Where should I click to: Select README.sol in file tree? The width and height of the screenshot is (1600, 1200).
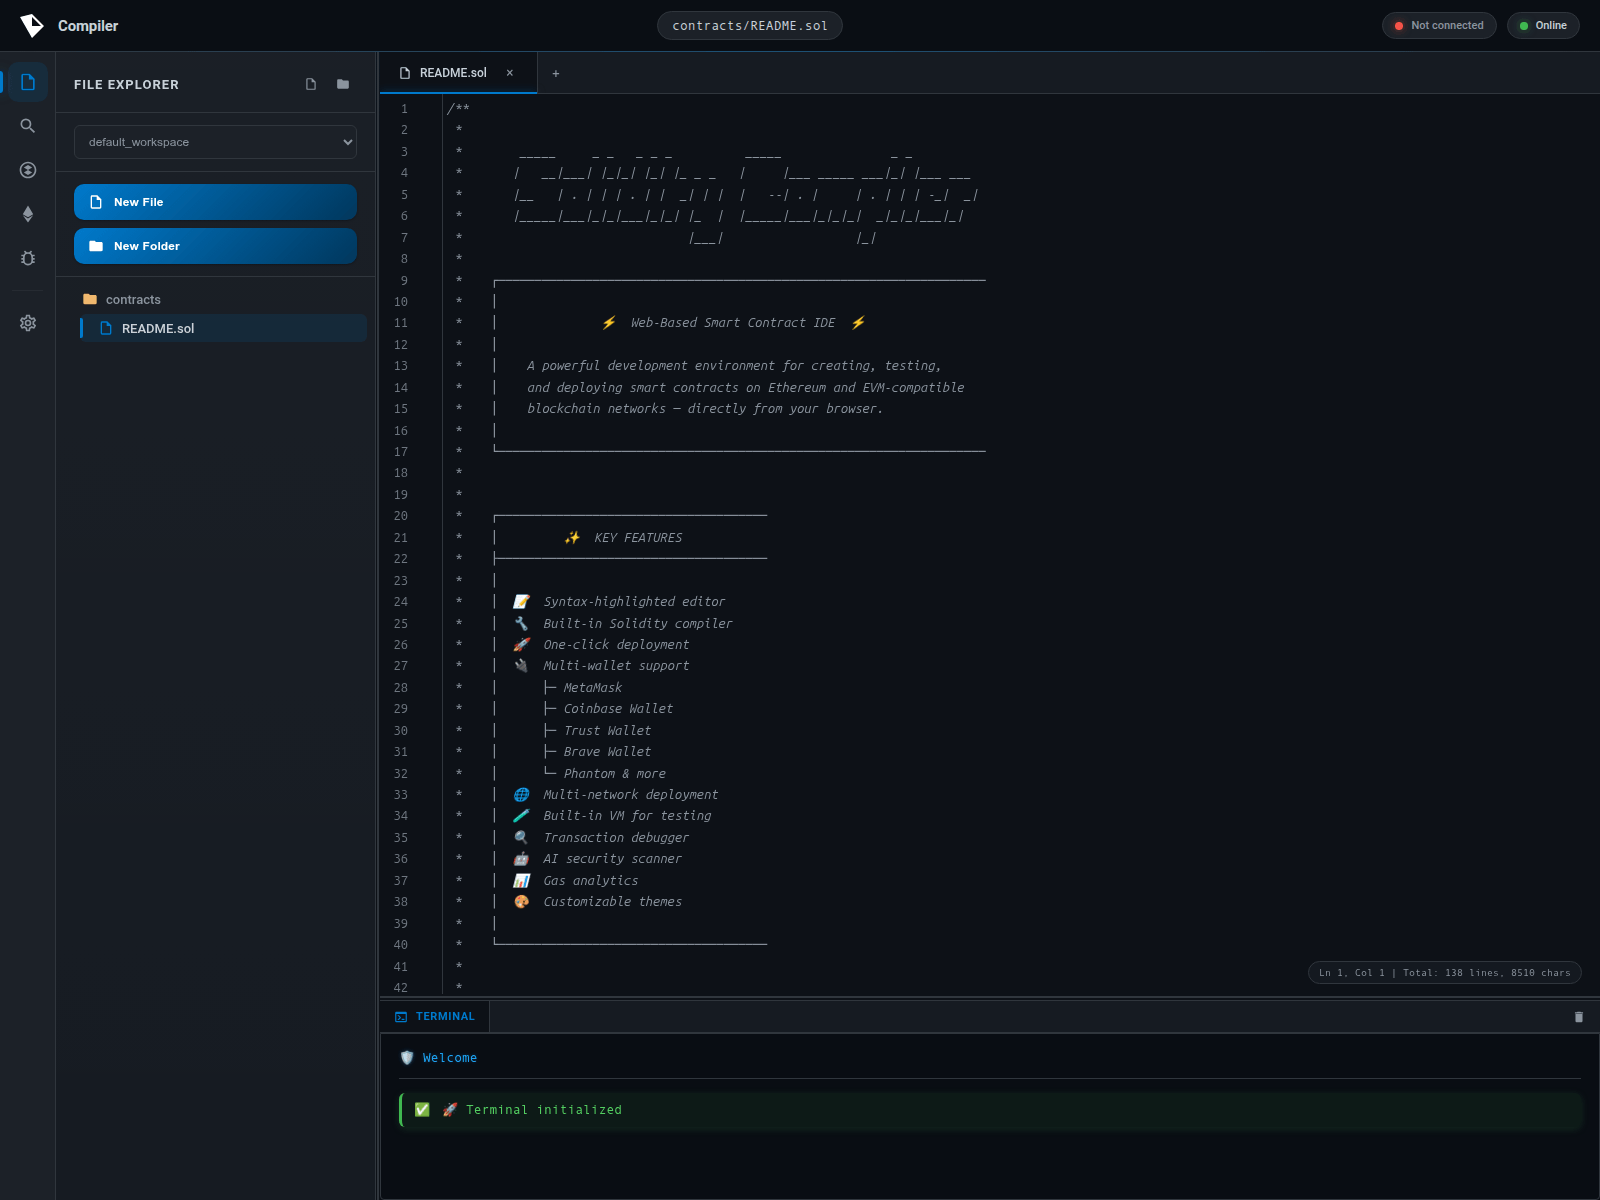point(224,328)
